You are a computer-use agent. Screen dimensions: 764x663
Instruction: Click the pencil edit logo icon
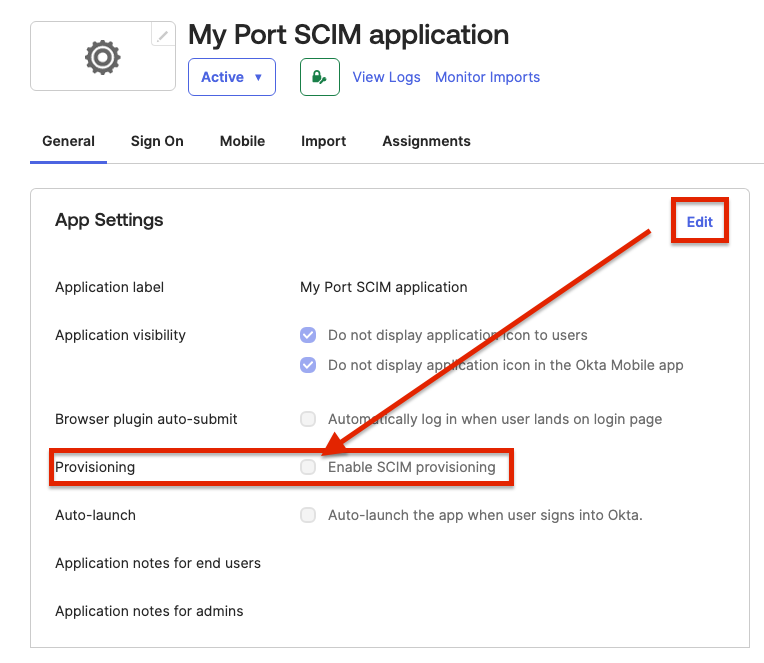pos(163,35)
